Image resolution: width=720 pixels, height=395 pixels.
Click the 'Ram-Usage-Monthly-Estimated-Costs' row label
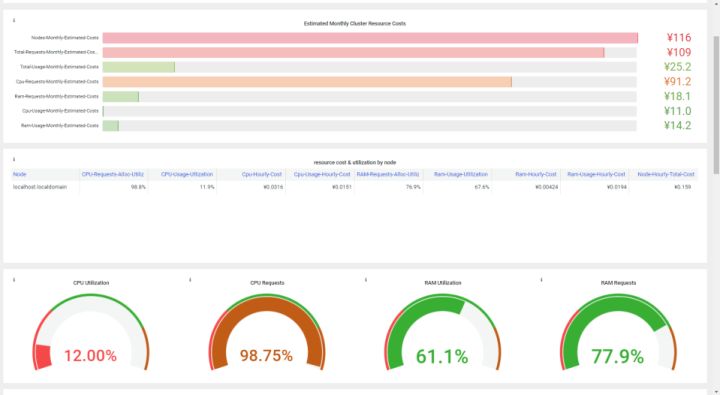60,126
